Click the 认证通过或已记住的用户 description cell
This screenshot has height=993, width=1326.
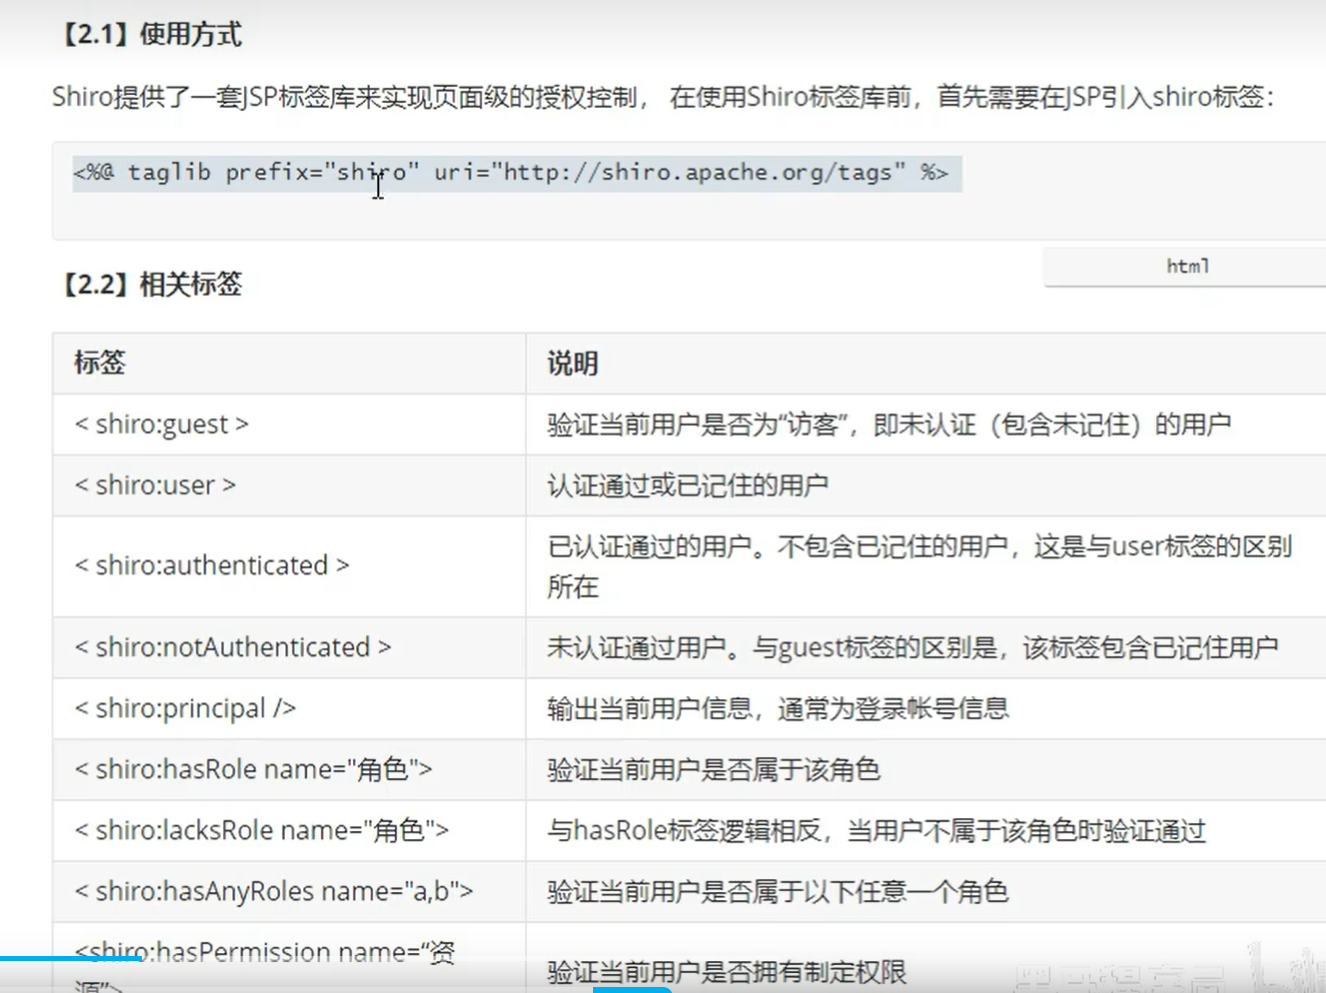688,485
